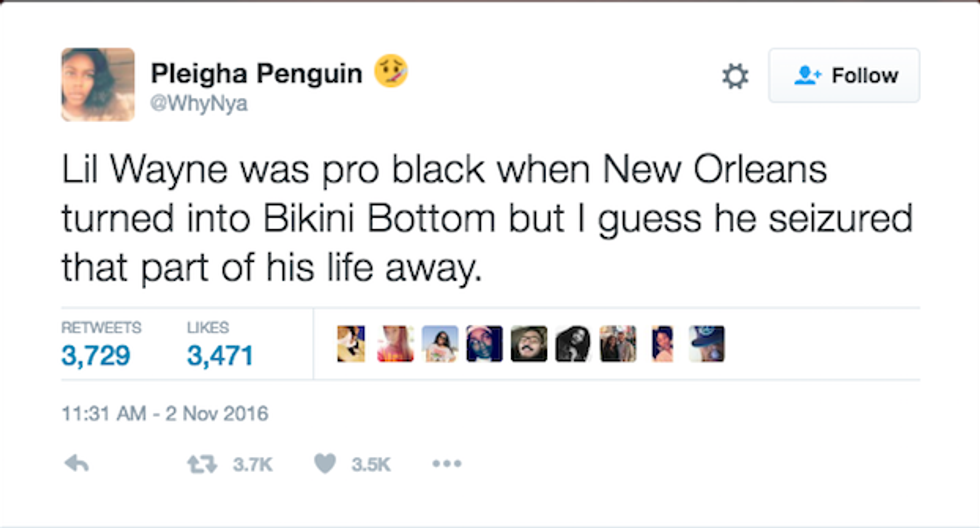This screenshot has height=528, width=980.
Task: Like the tweet with the heart icon
Action: click(x=325, y=464)
